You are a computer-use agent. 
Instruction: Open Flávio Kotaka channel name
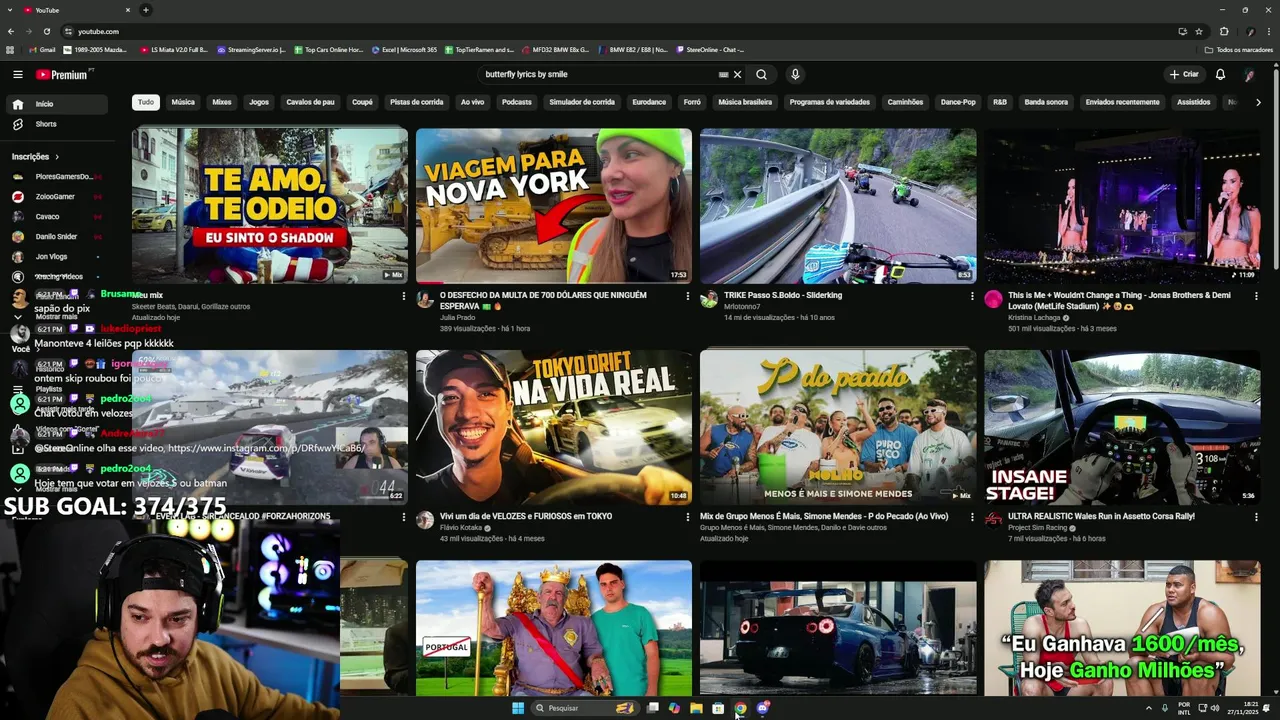(x=461, y=527)
